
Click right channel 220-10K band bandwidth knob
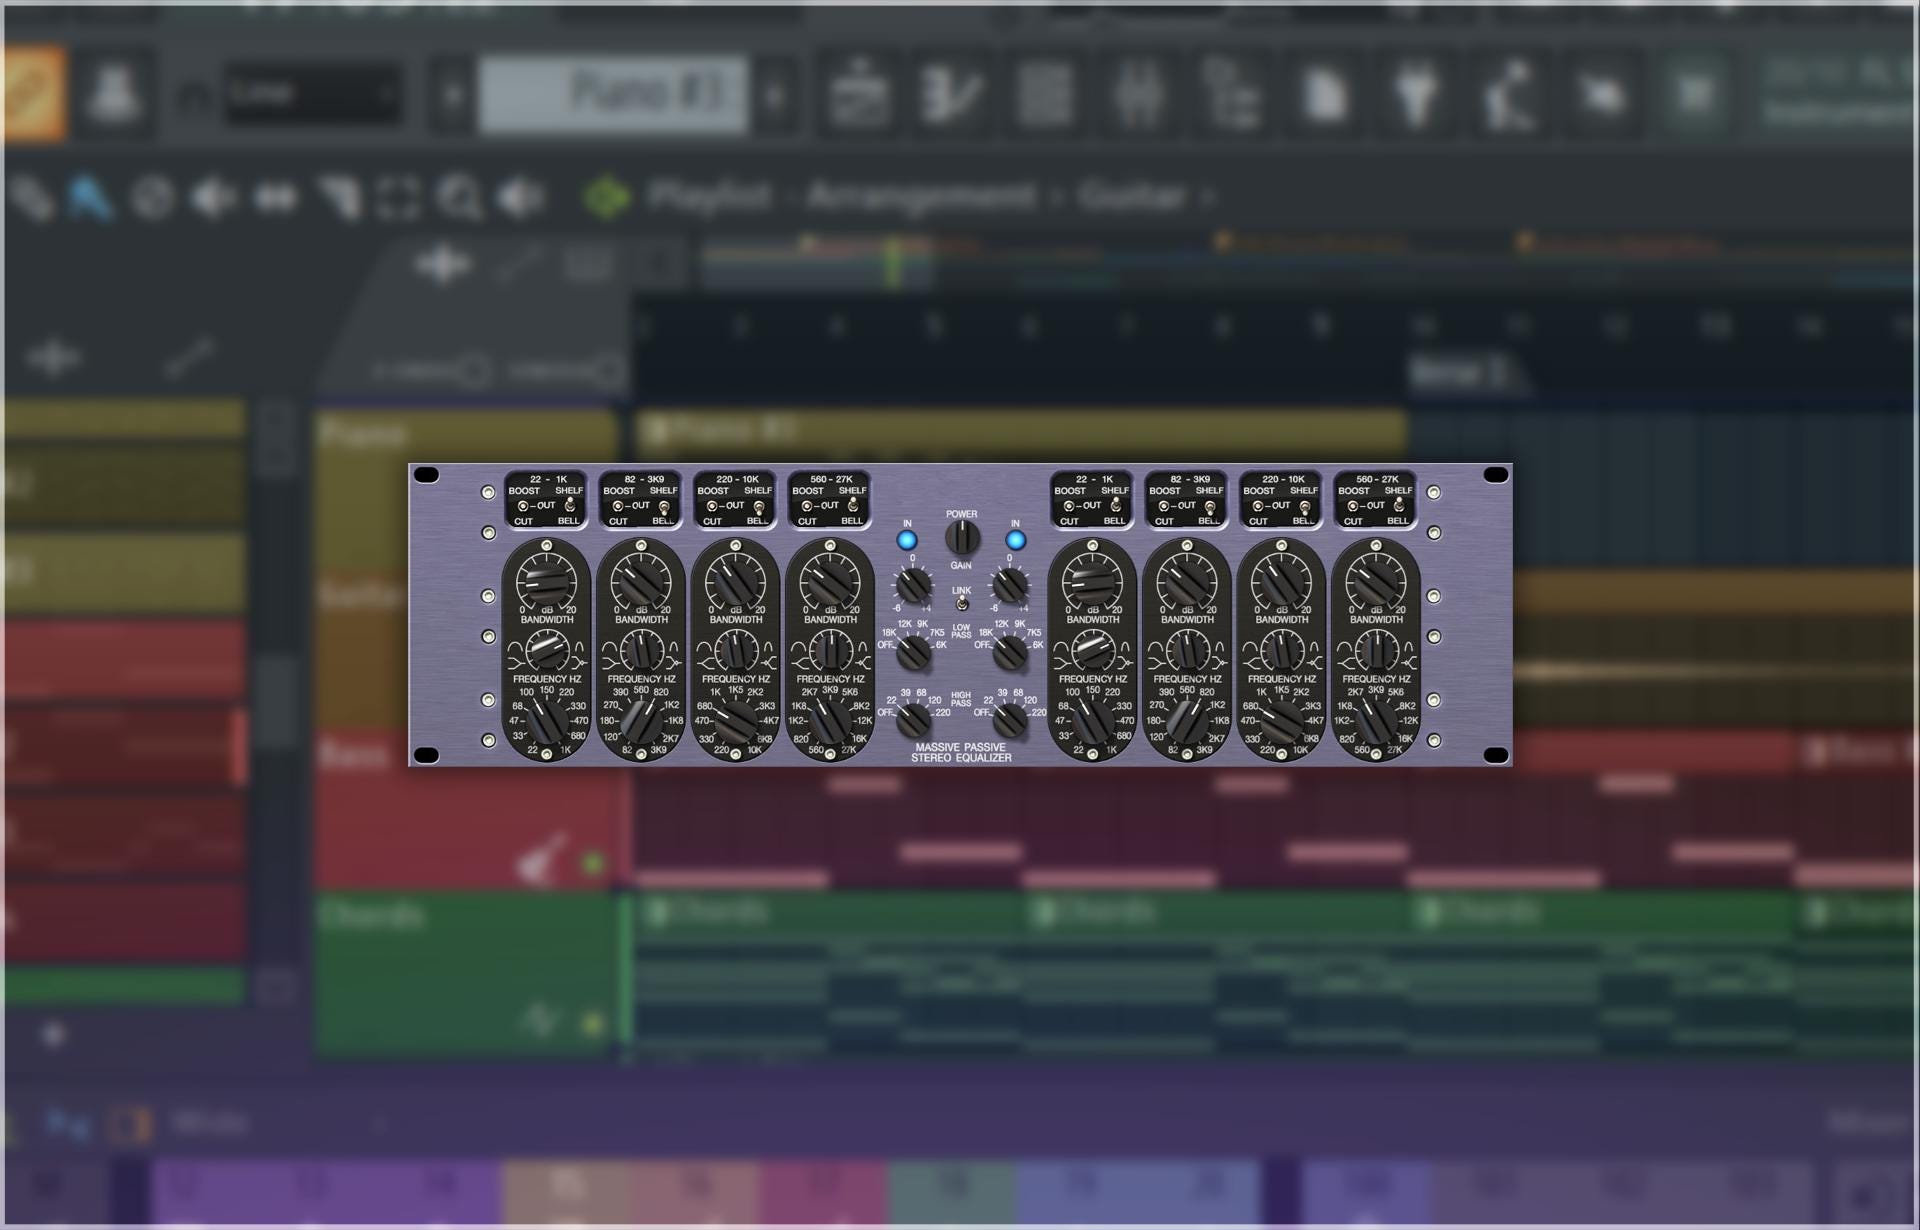coord(1282,652)
